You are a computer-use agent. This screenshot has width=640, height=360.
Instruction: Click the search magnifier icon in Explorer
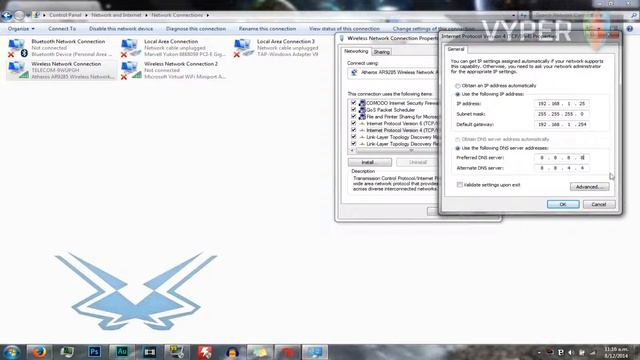[634, 16]
